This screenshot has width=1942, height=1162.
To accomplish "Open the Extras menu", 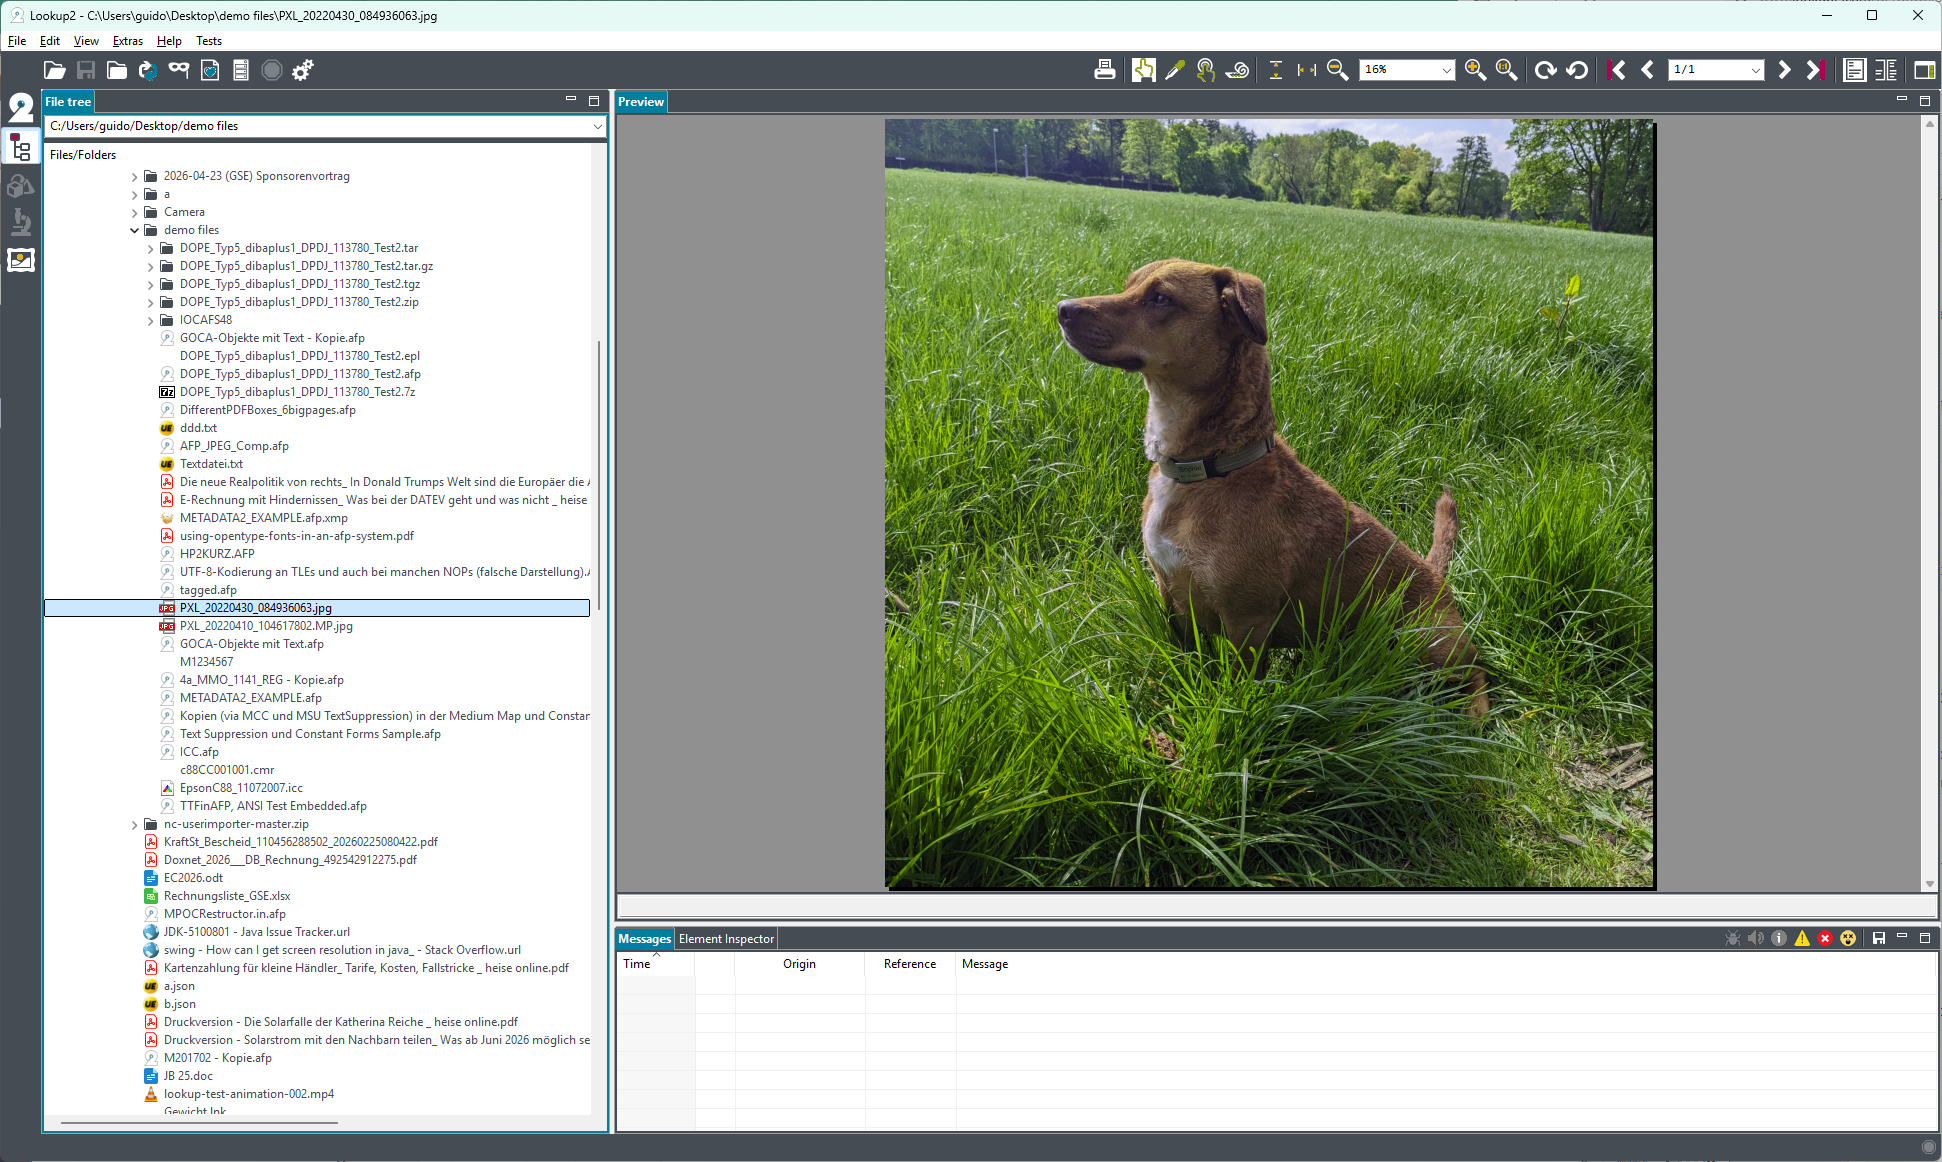I will coord(128,41).
